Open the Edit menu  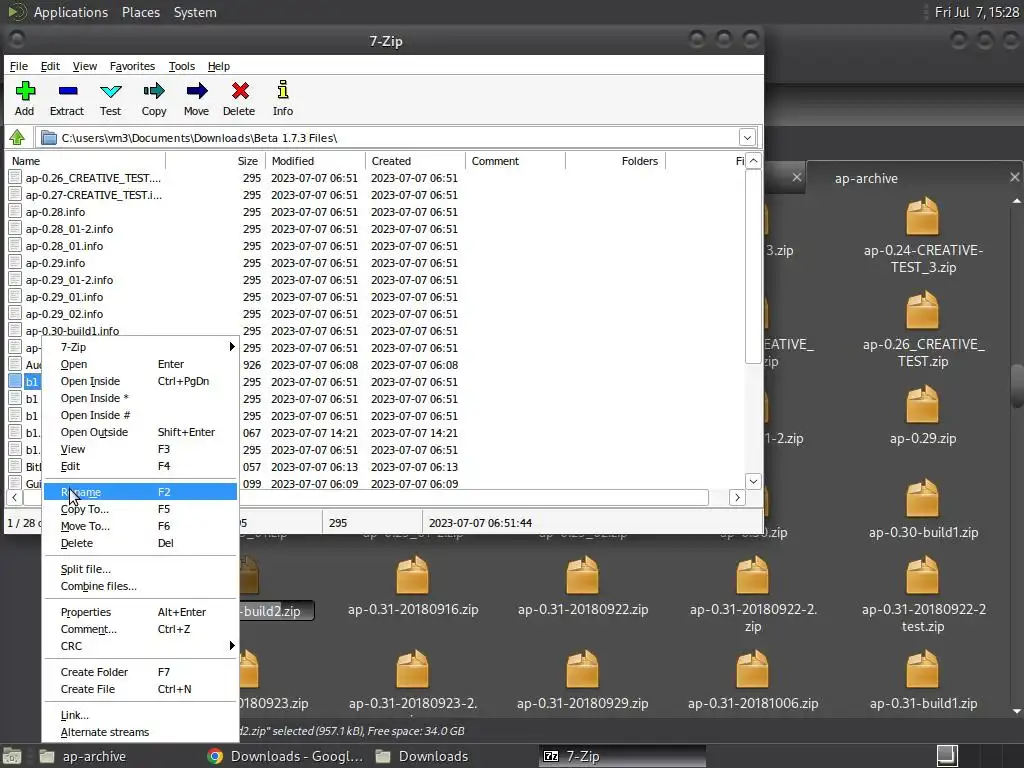coord(50,66)
